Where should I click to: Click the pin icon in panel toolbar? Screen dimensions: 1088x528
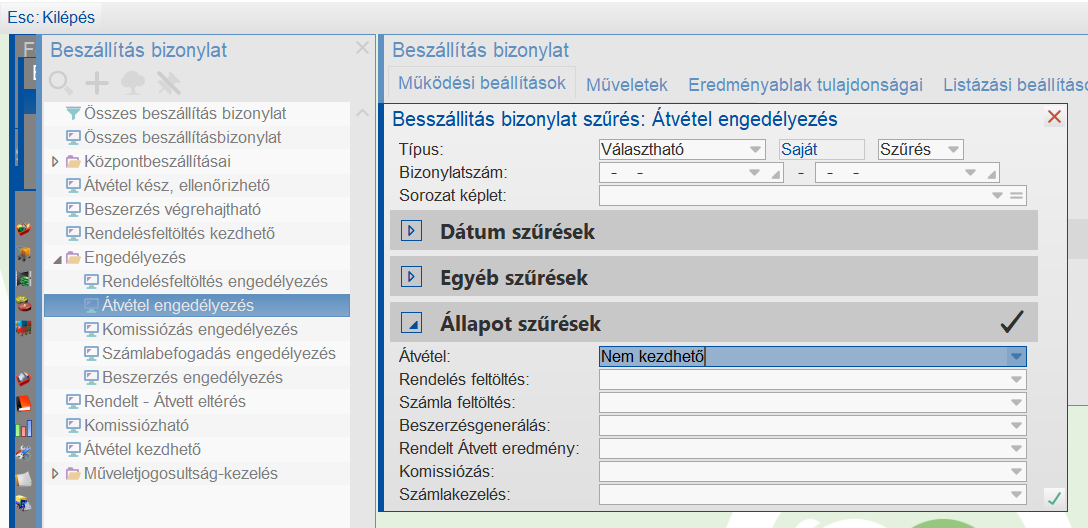tap(167, 82)
